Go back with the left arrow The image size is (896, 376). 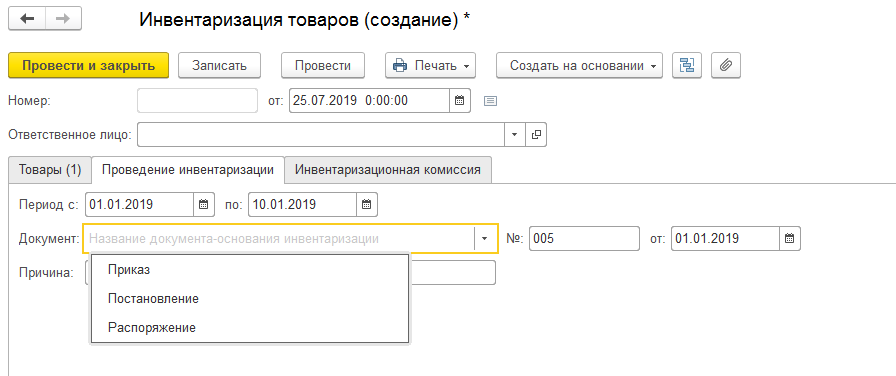[27, 19]
